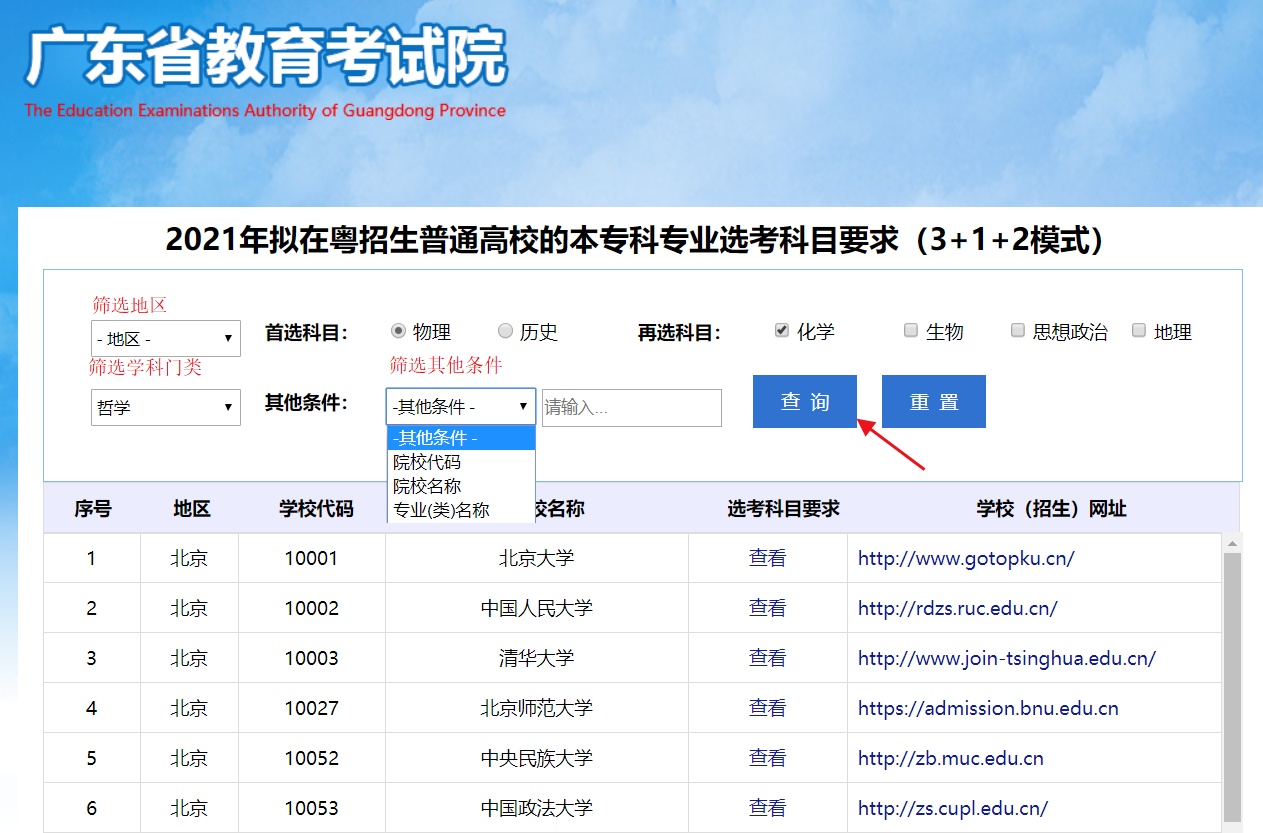Open 查看 link for 北京大学
Viewport: 1263px width, 833px height.
[x=767, y=558]
